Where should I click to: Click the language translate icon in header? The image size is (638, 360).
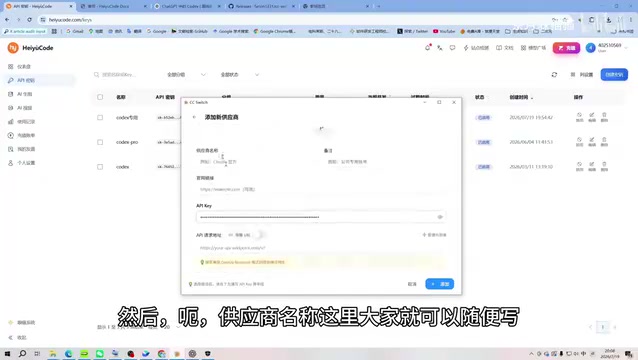[440, 48]
